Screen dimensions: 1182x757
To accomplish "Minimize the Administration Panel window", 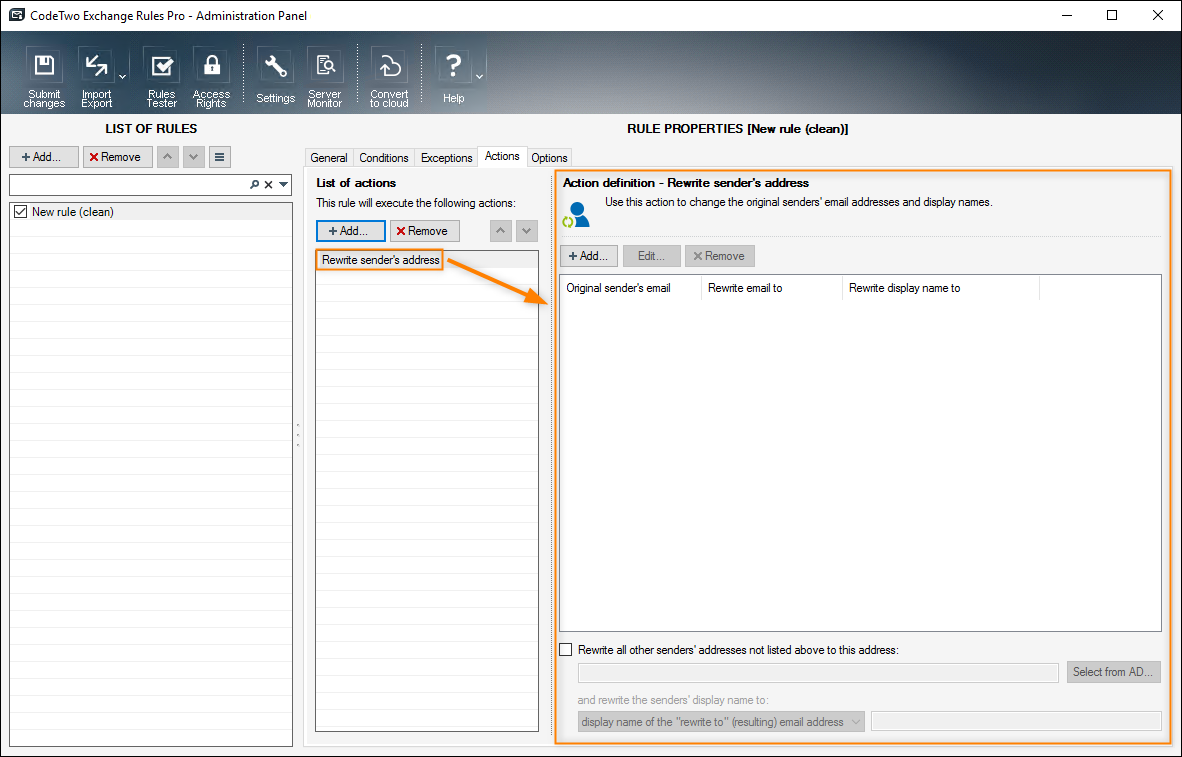I will coord(1066,15).
